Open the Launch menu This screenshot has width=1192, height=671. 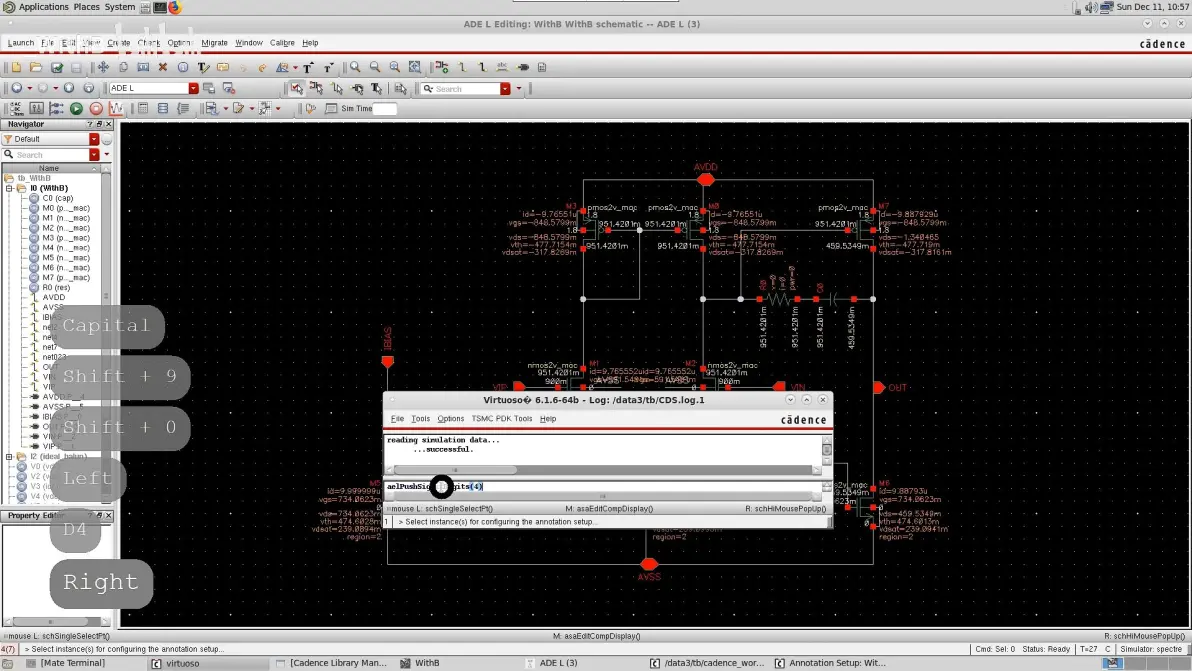21,43
